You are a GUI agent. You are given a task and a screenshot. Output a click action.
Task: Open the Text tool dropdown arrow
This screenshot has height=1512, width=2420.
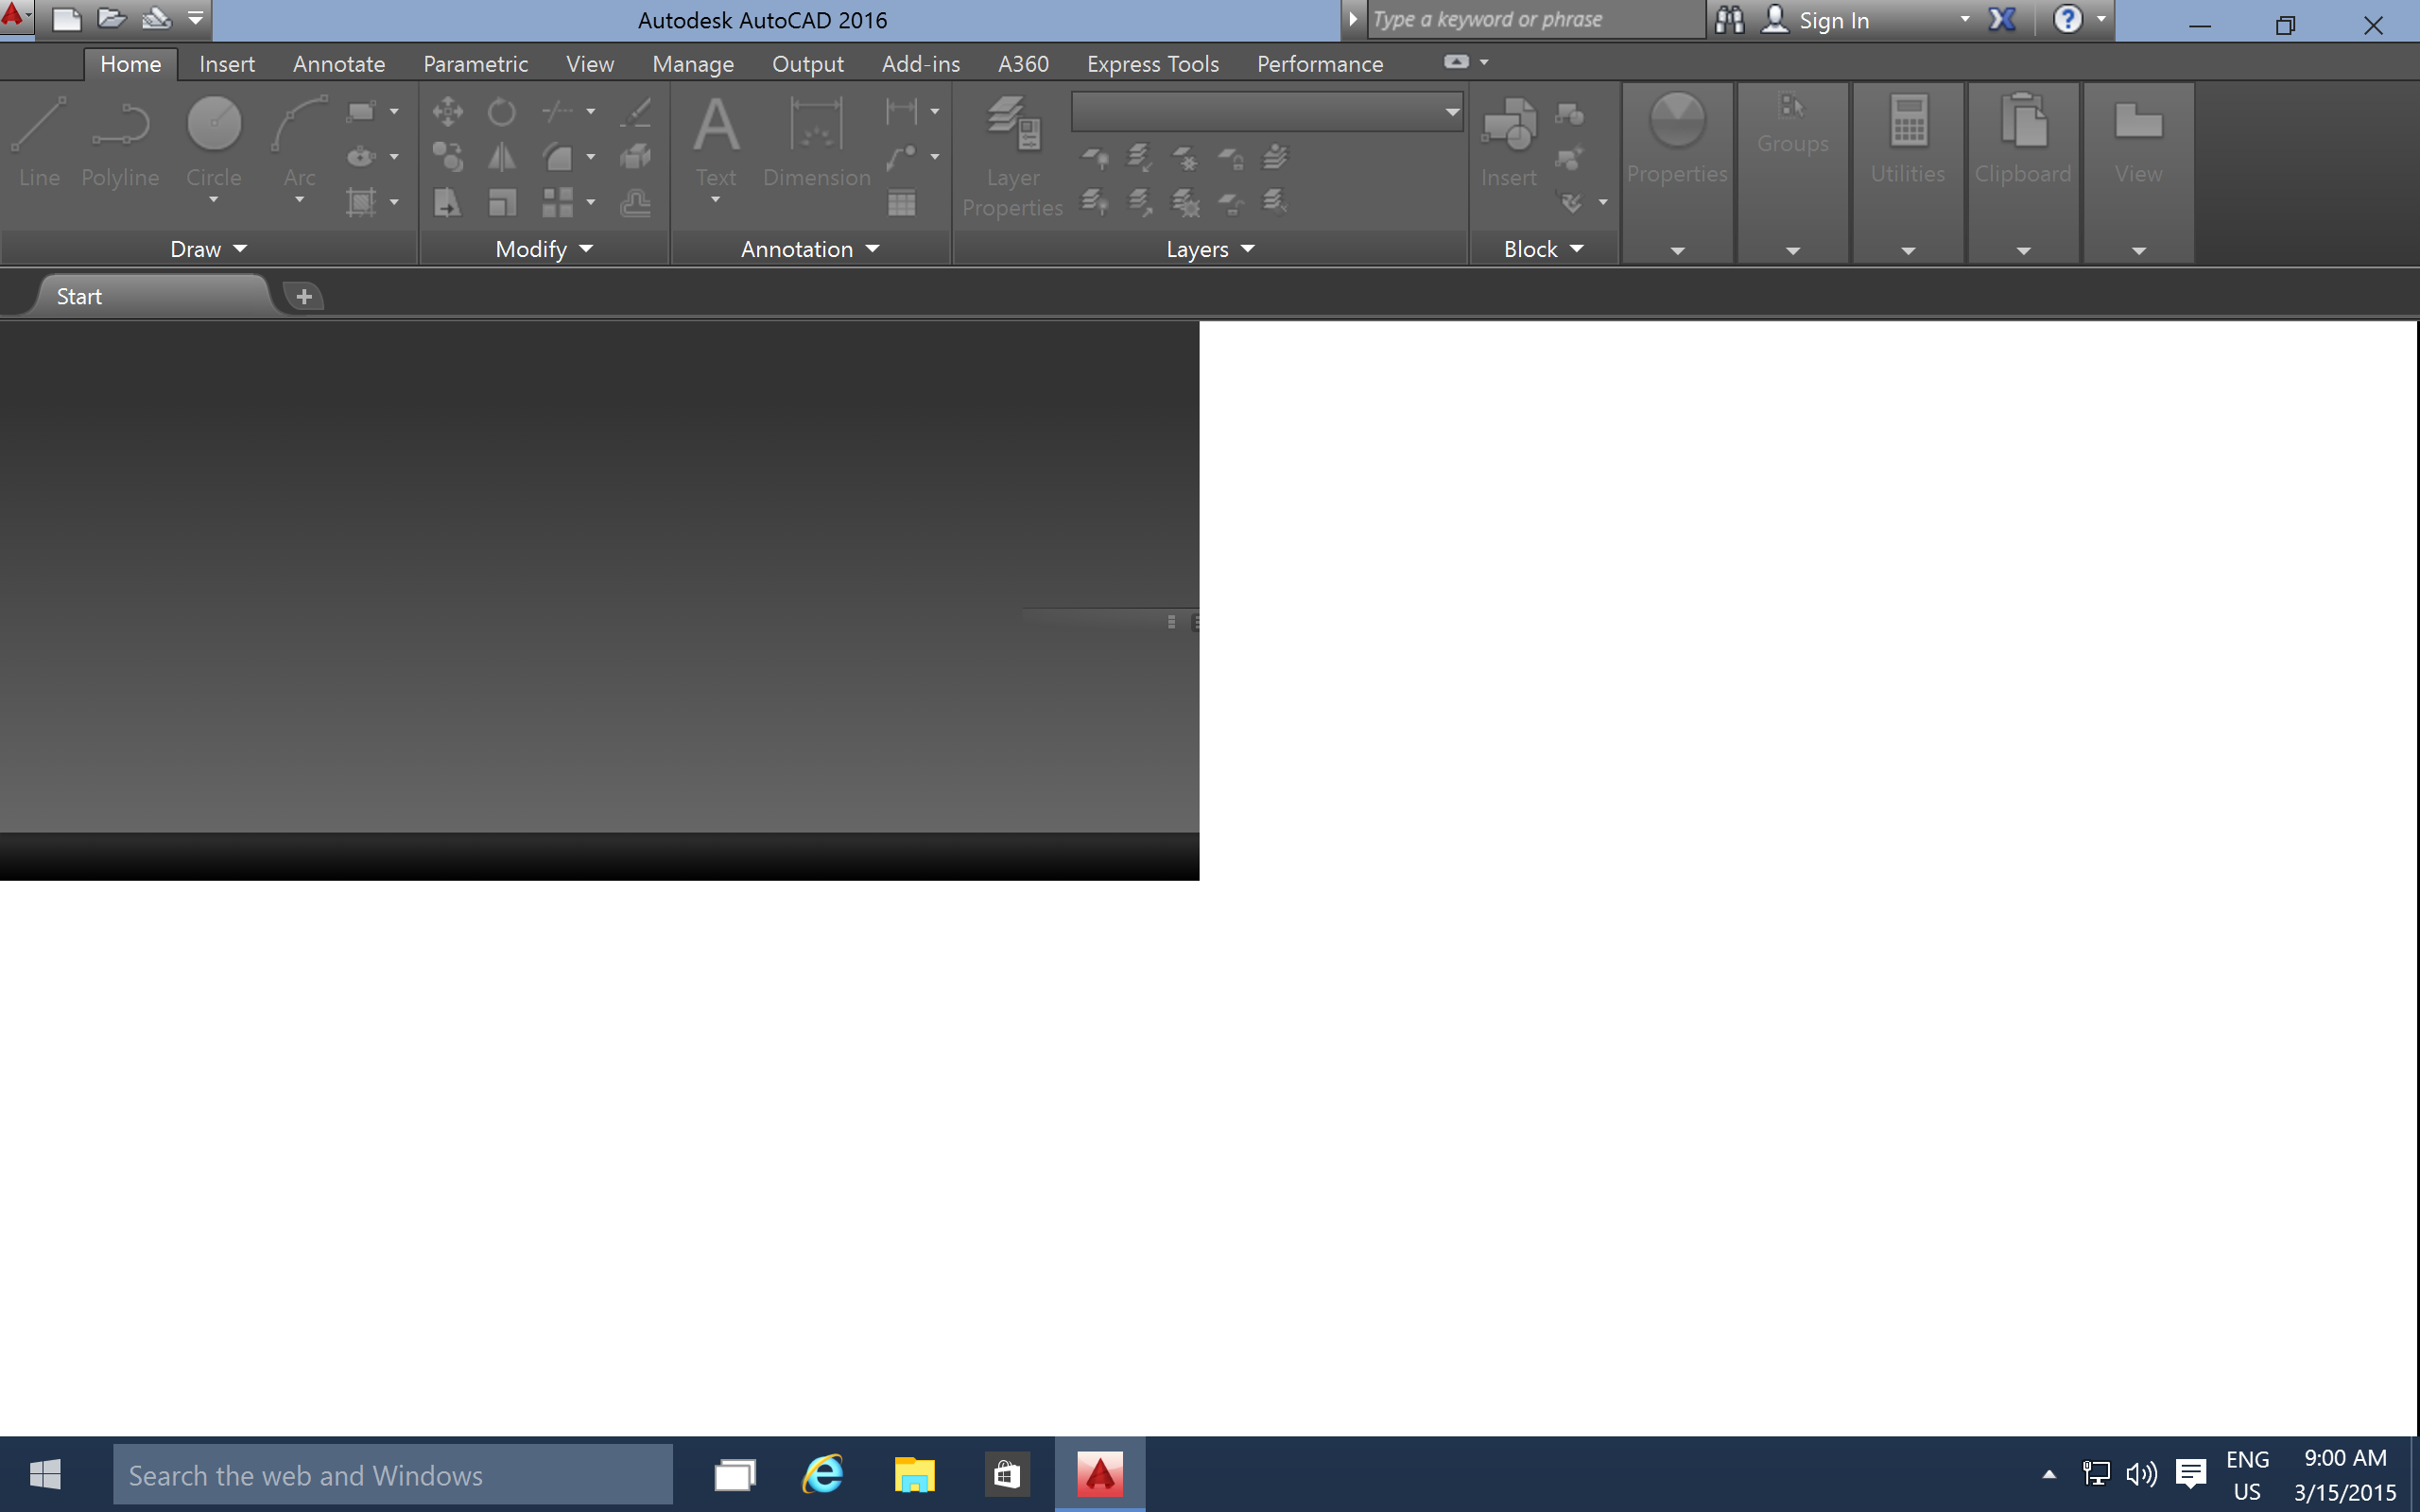tap(716, 200)
